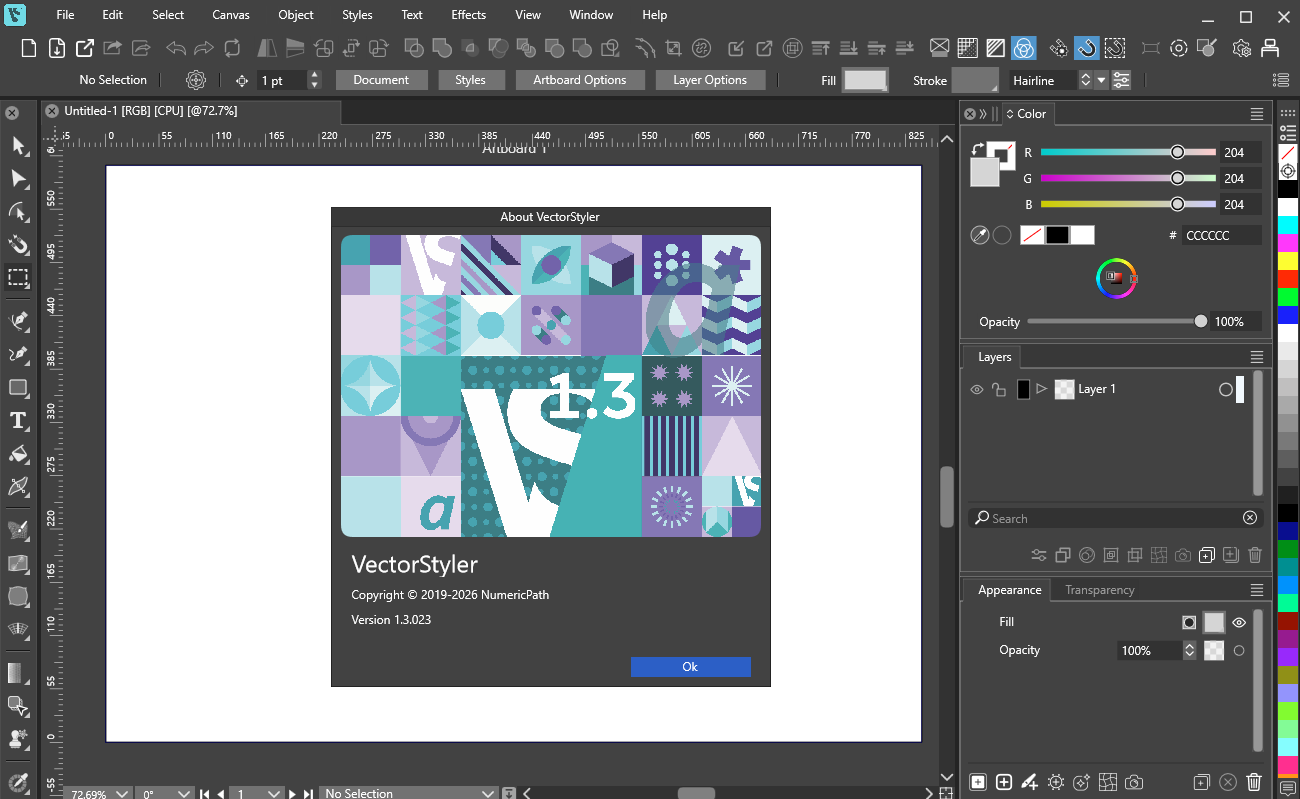Image resolution: width=1300 pixels, height=799 pixels.
Task: Adjust the Opacity slider in Color panel
Action: (1114, 321)
